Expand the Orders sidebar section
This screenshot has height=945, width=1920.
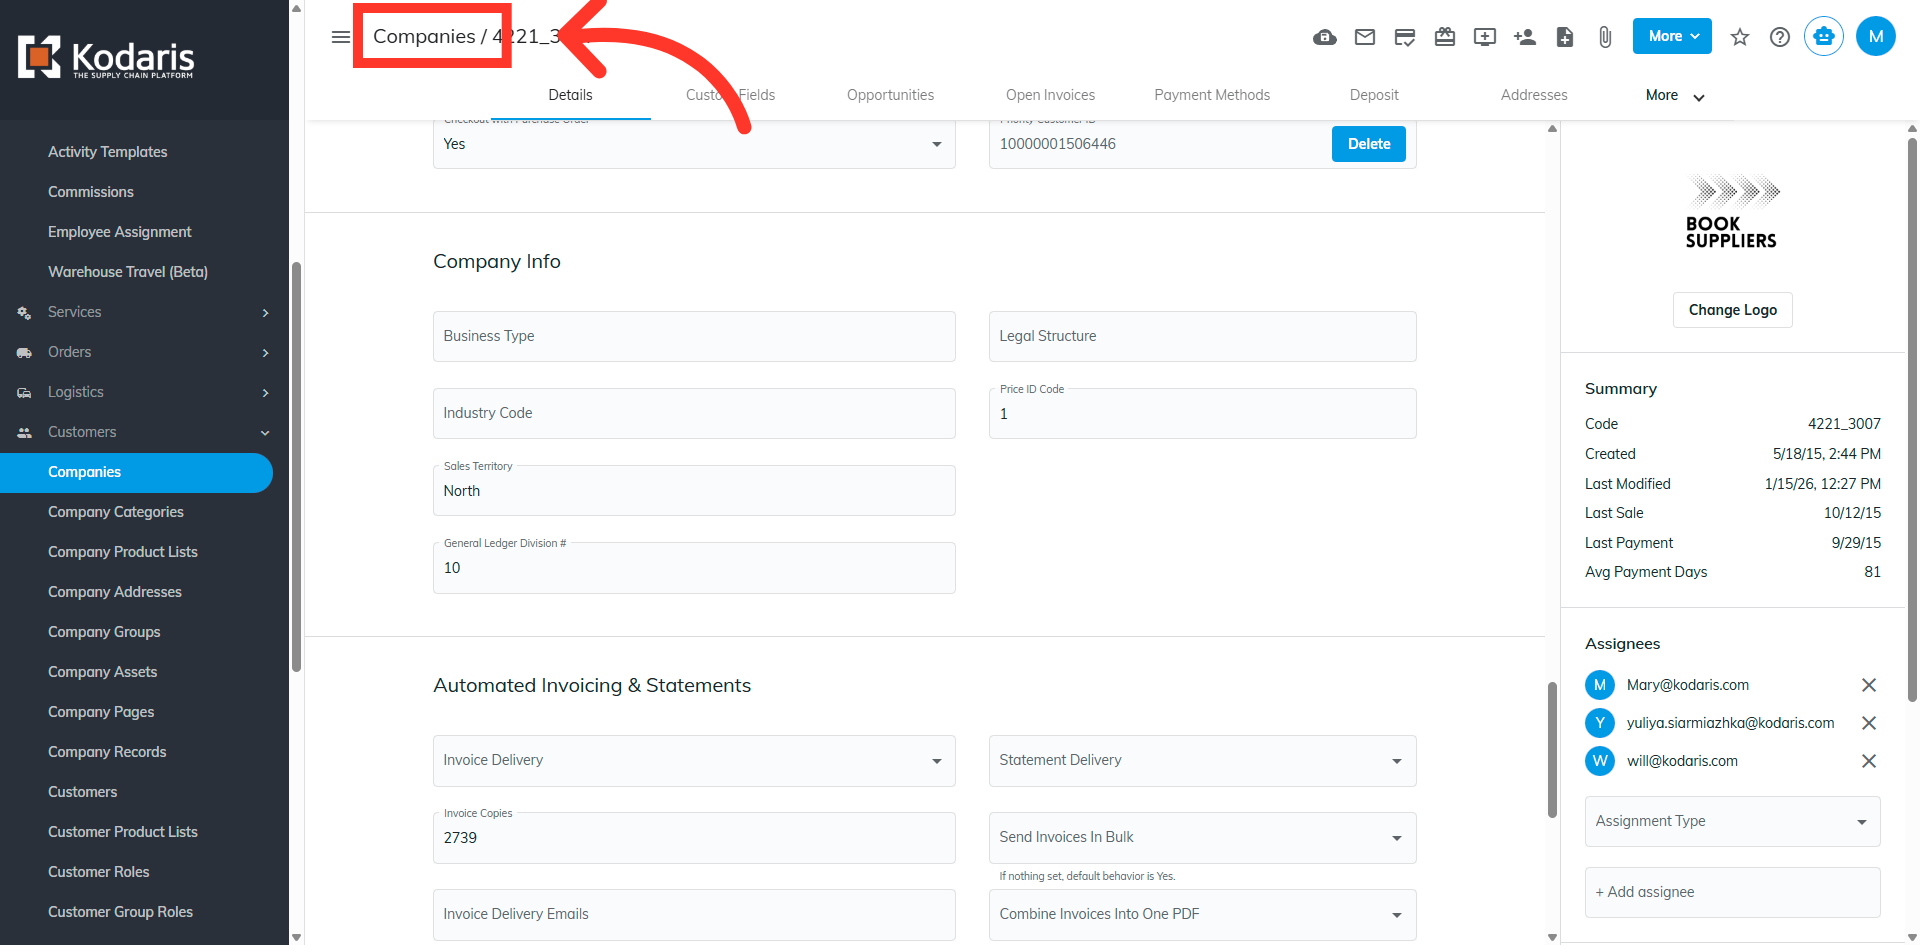[x=265, y=353]
